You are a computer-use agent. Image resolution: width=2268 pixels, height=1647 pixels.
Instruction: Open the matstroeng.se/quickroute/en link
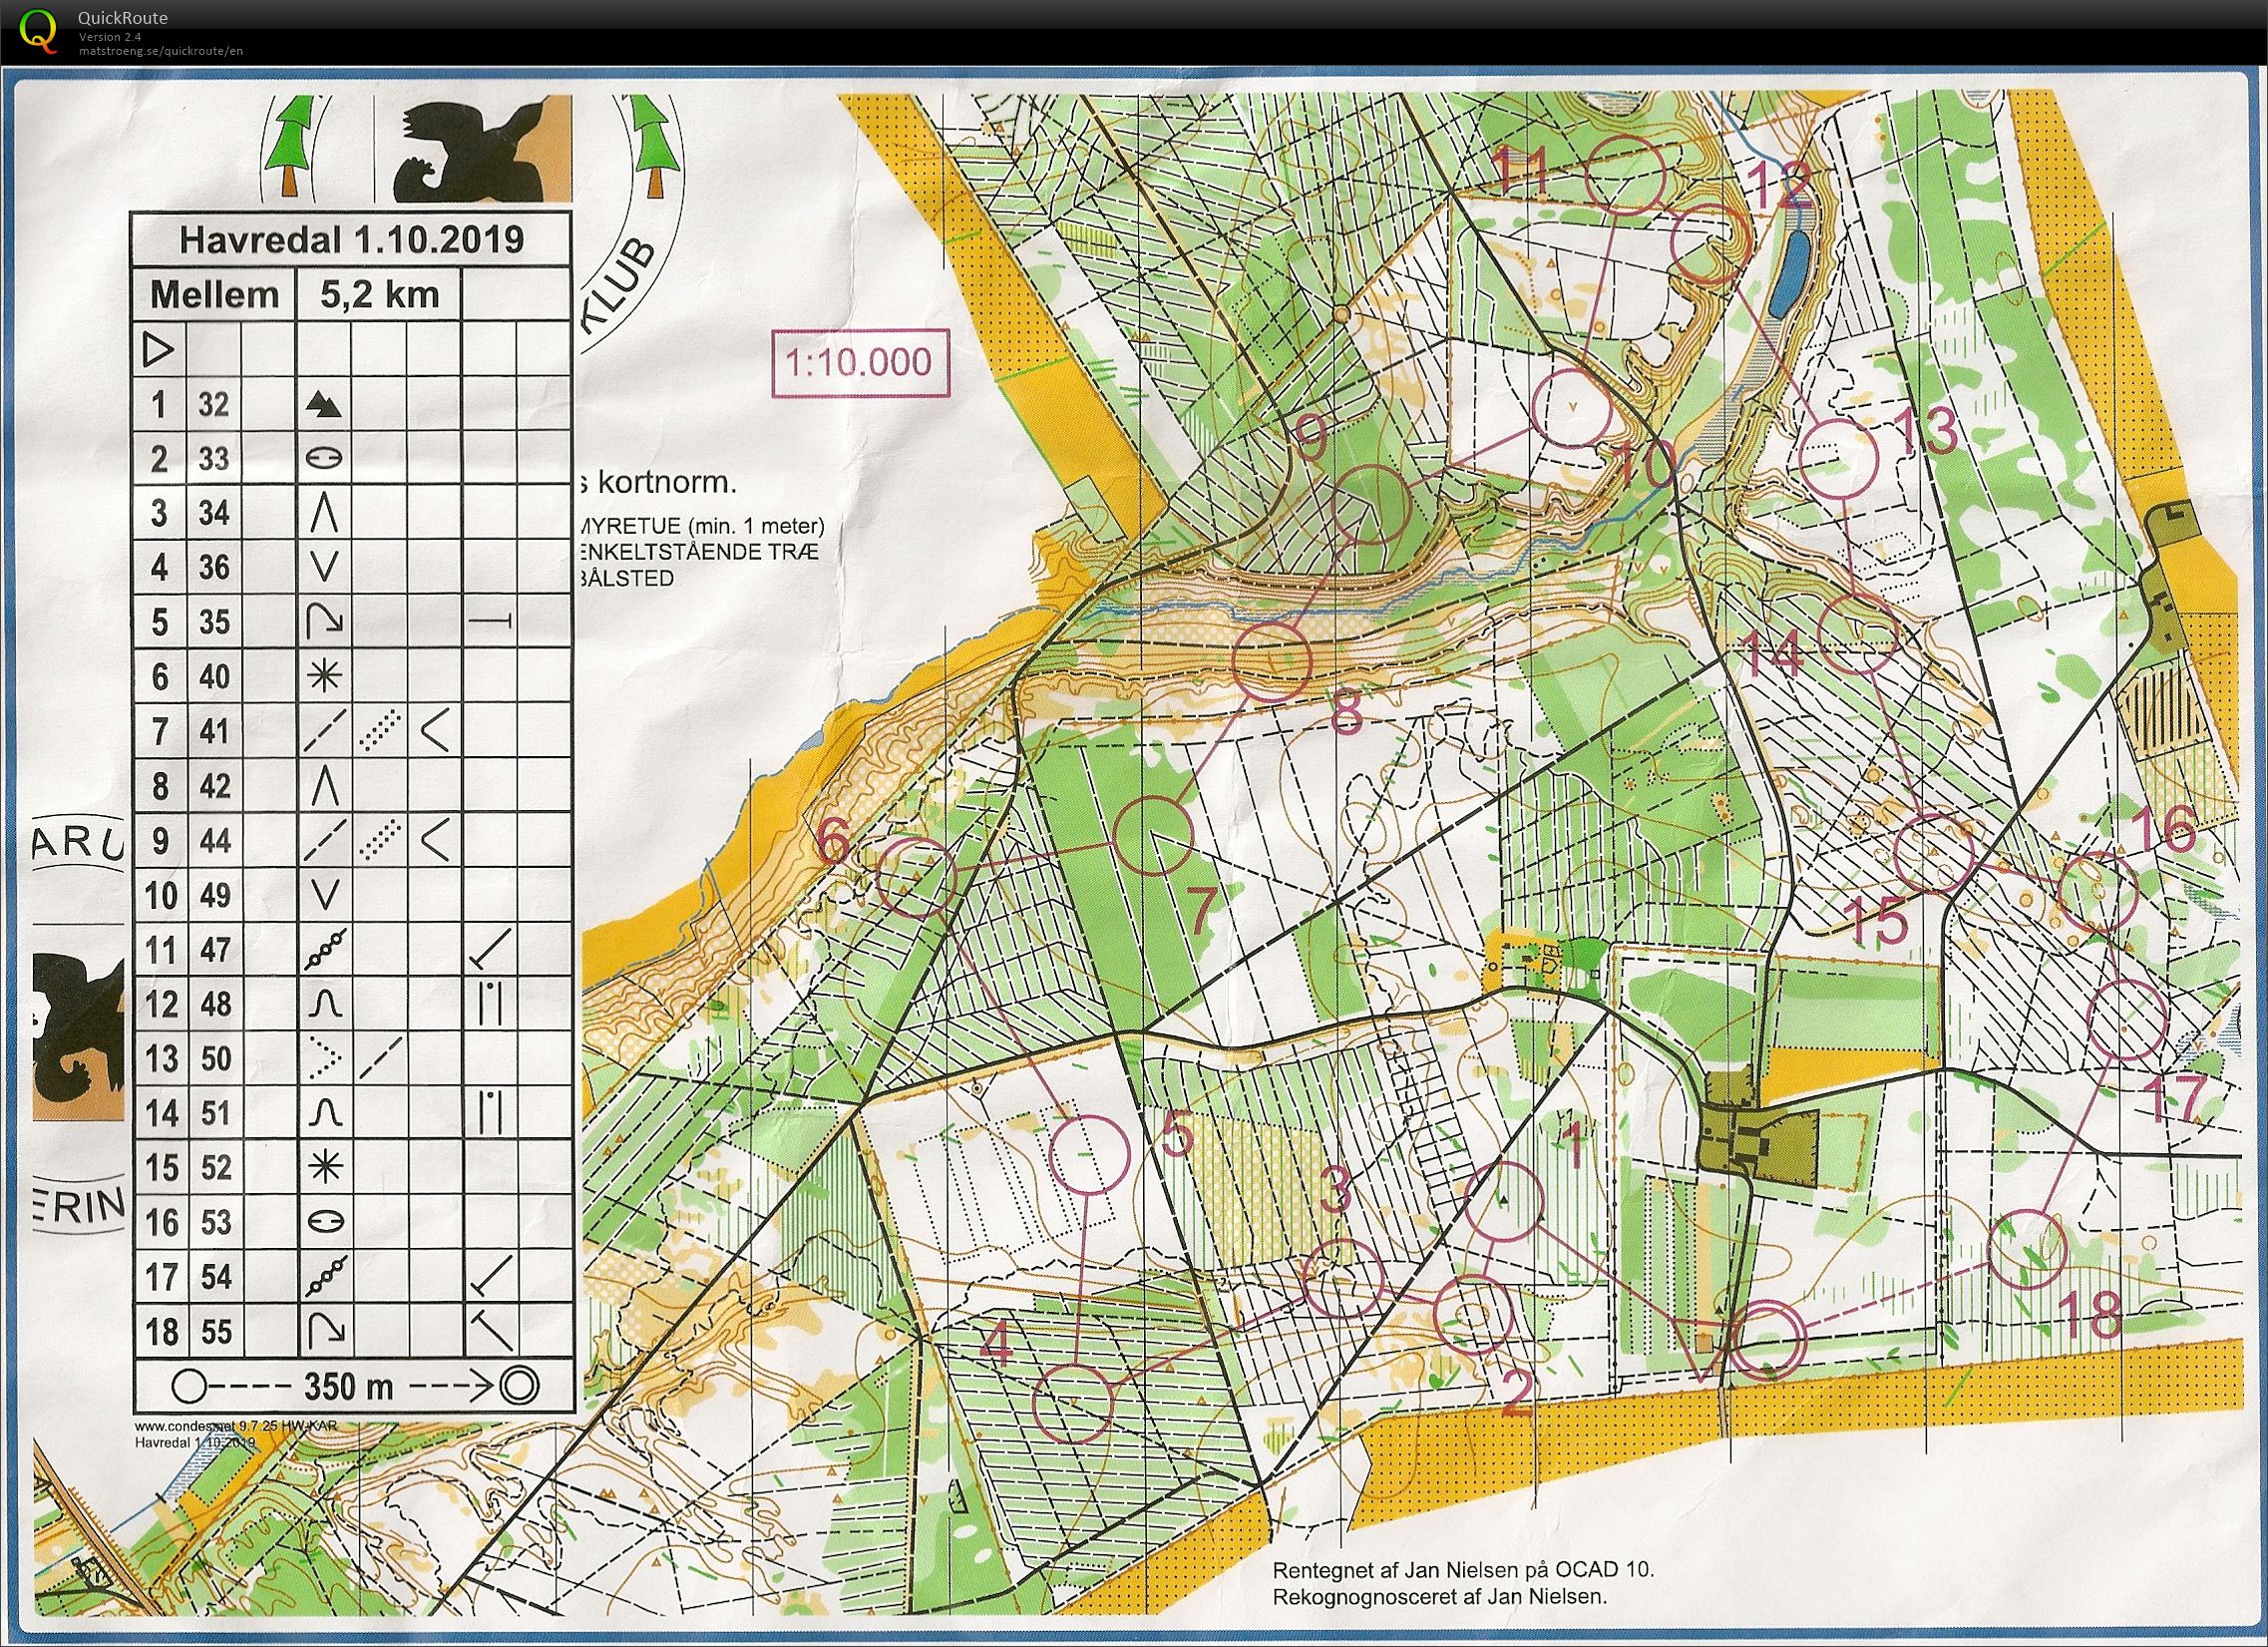click(x=161, y=51)
